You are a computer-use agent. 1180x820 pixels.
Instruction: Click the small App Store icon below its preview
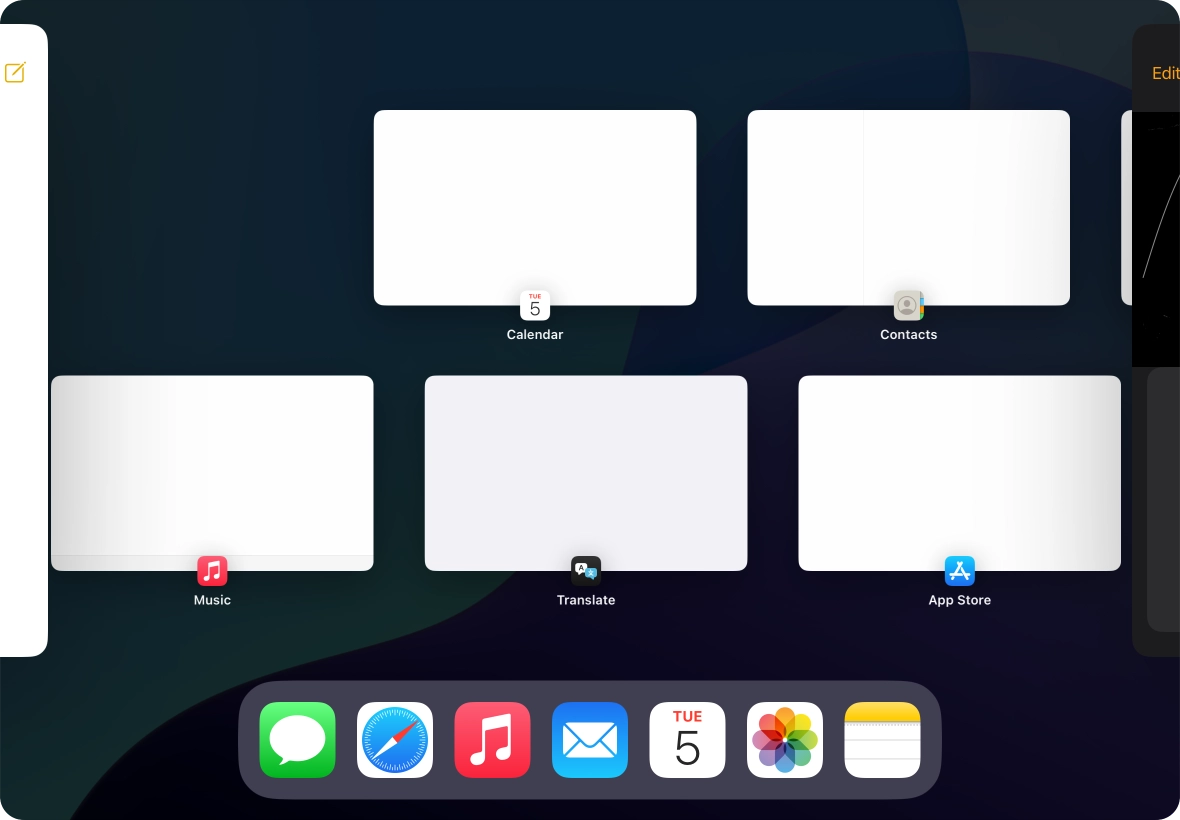point(960,571)
